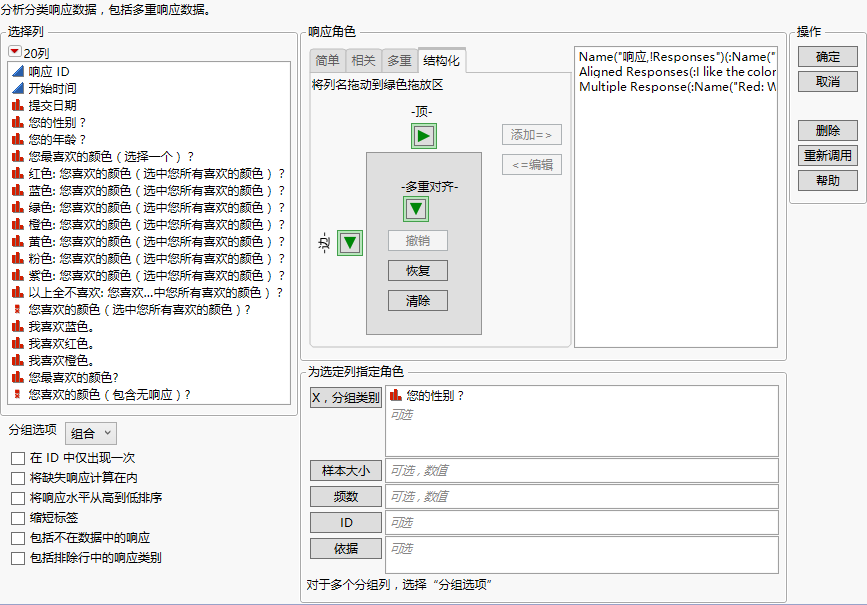
Task: Click the continuous icon next to 开始时间
Action: [x=18, y=88]
